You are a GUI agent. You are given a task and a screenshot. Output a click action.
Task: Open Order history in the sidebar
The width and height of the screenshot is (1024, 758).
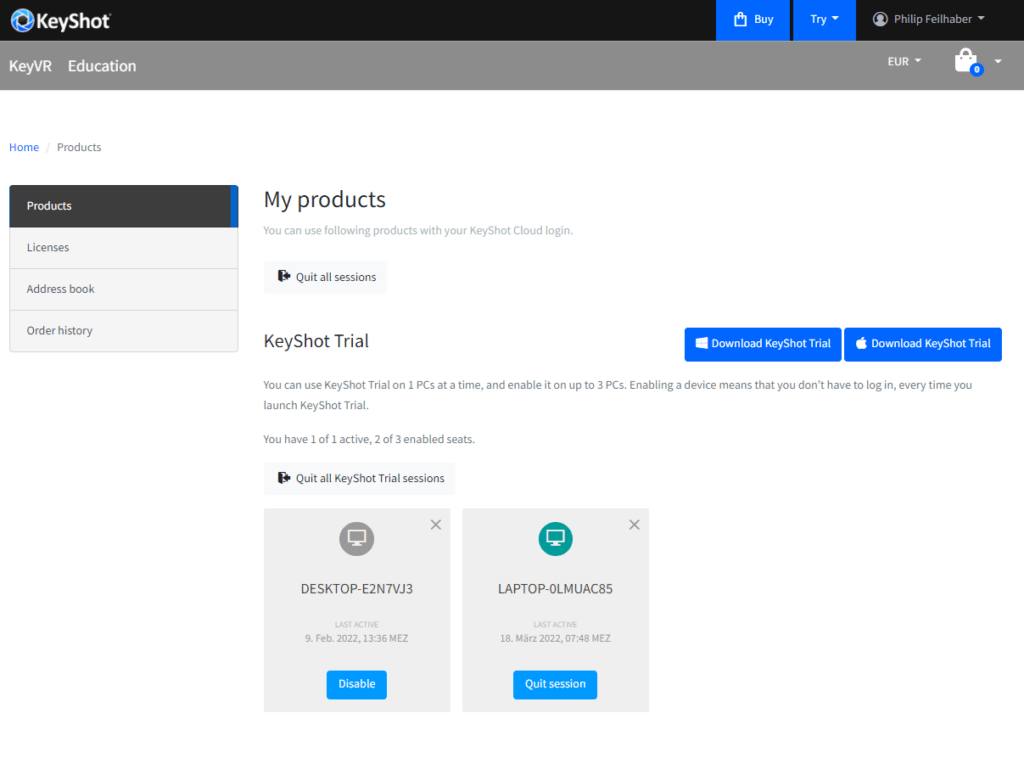click(x=123, y=331)
